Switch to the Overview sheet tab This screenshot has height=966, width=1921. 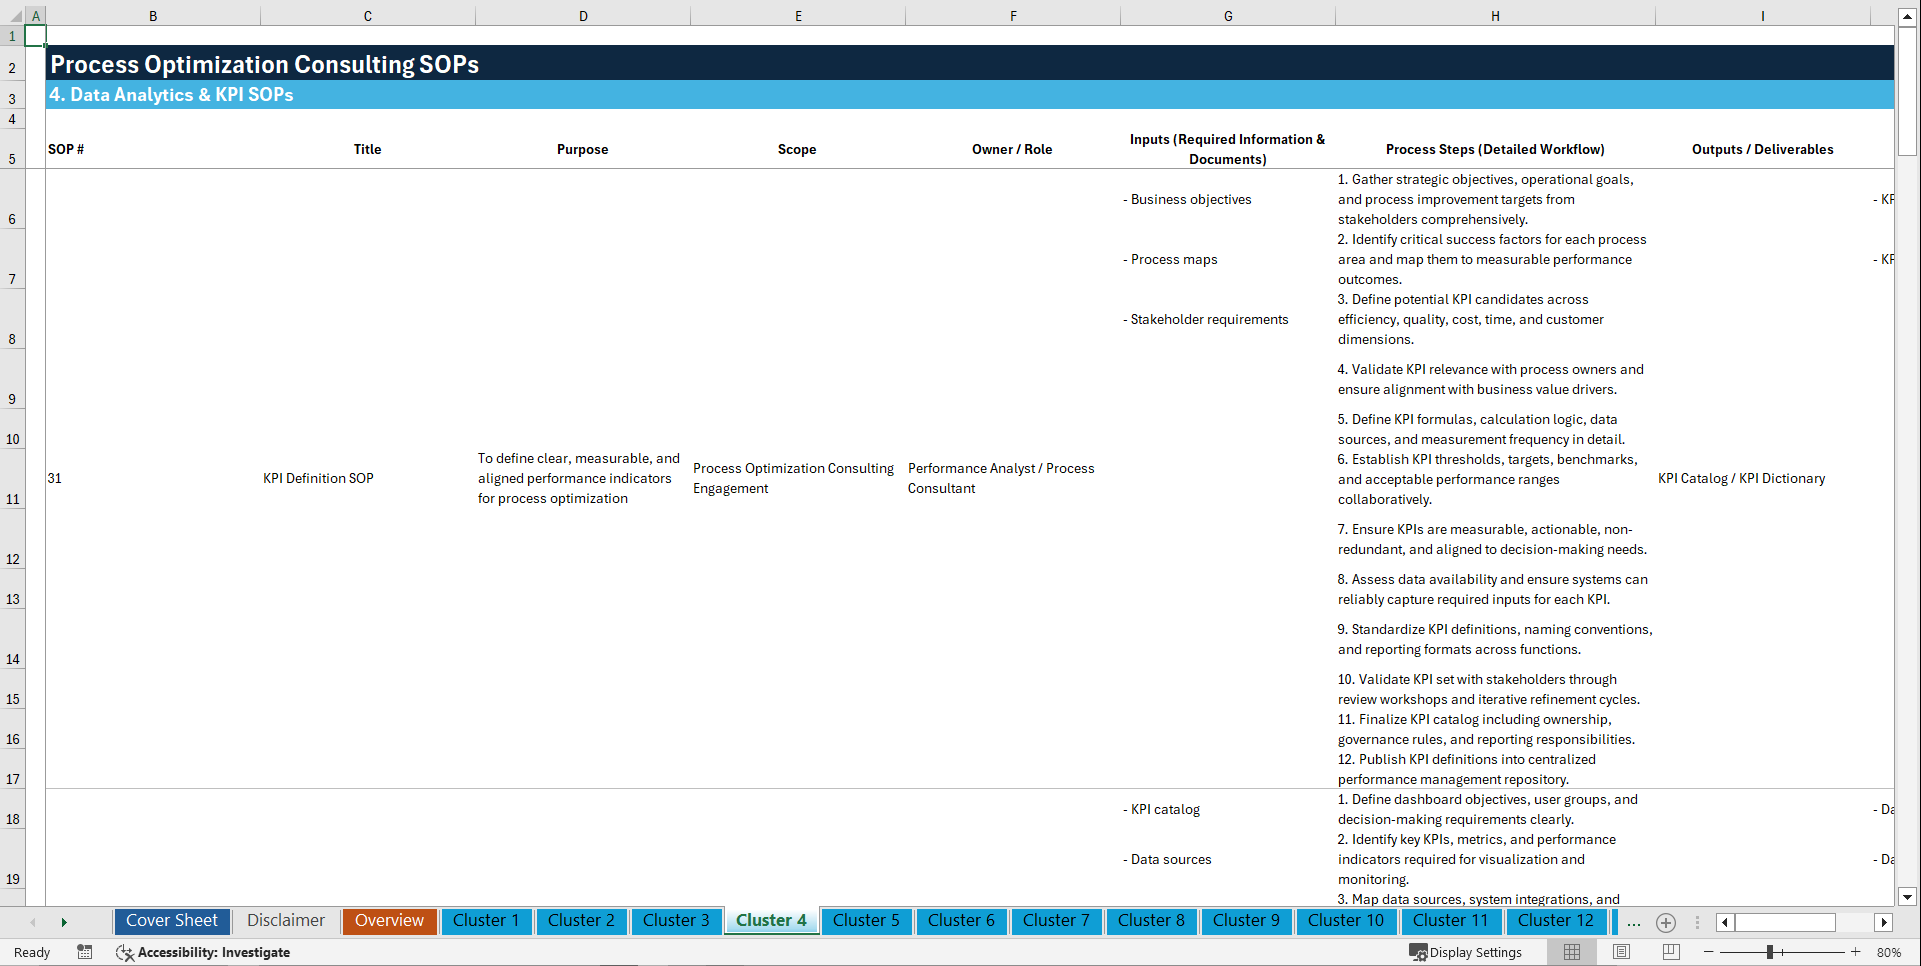(389, 921)
